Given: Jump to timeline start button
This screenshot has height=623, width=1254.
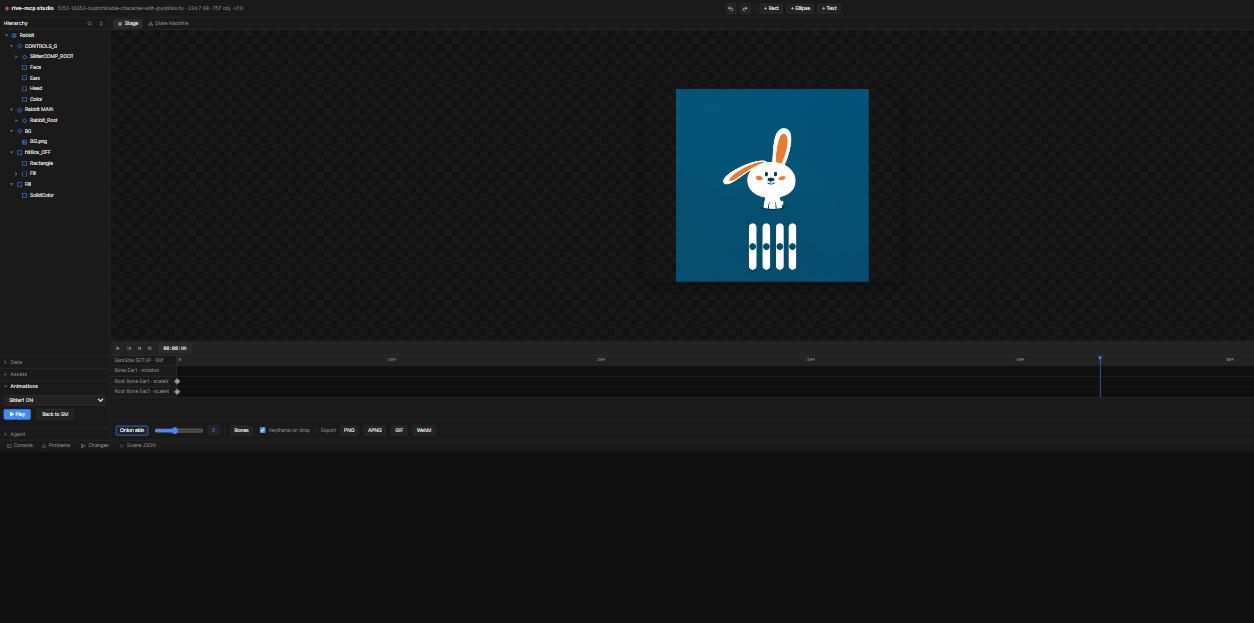Looking at the screenshot, I should click(x=129, y=348).
